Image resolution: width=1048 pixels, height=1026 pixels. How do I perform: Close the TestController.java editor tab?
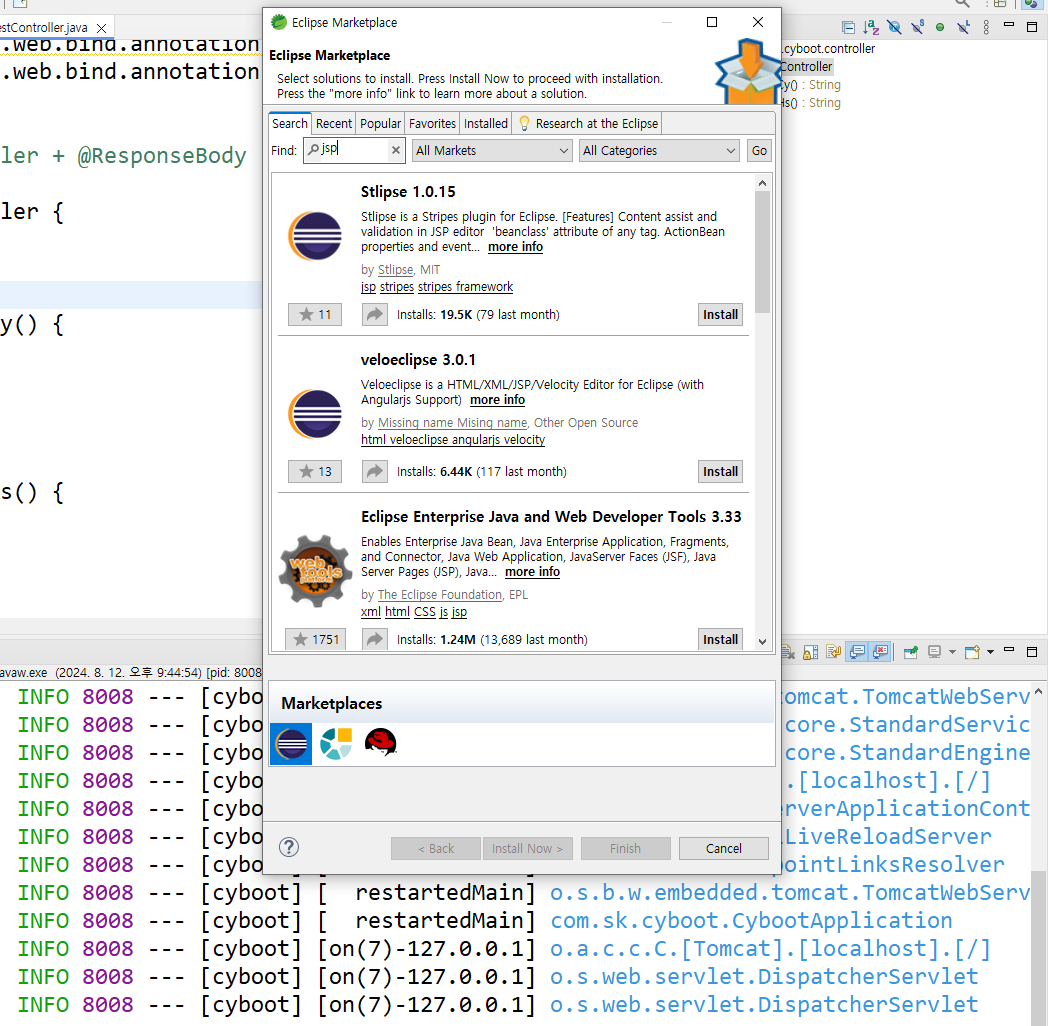(101, 28)
